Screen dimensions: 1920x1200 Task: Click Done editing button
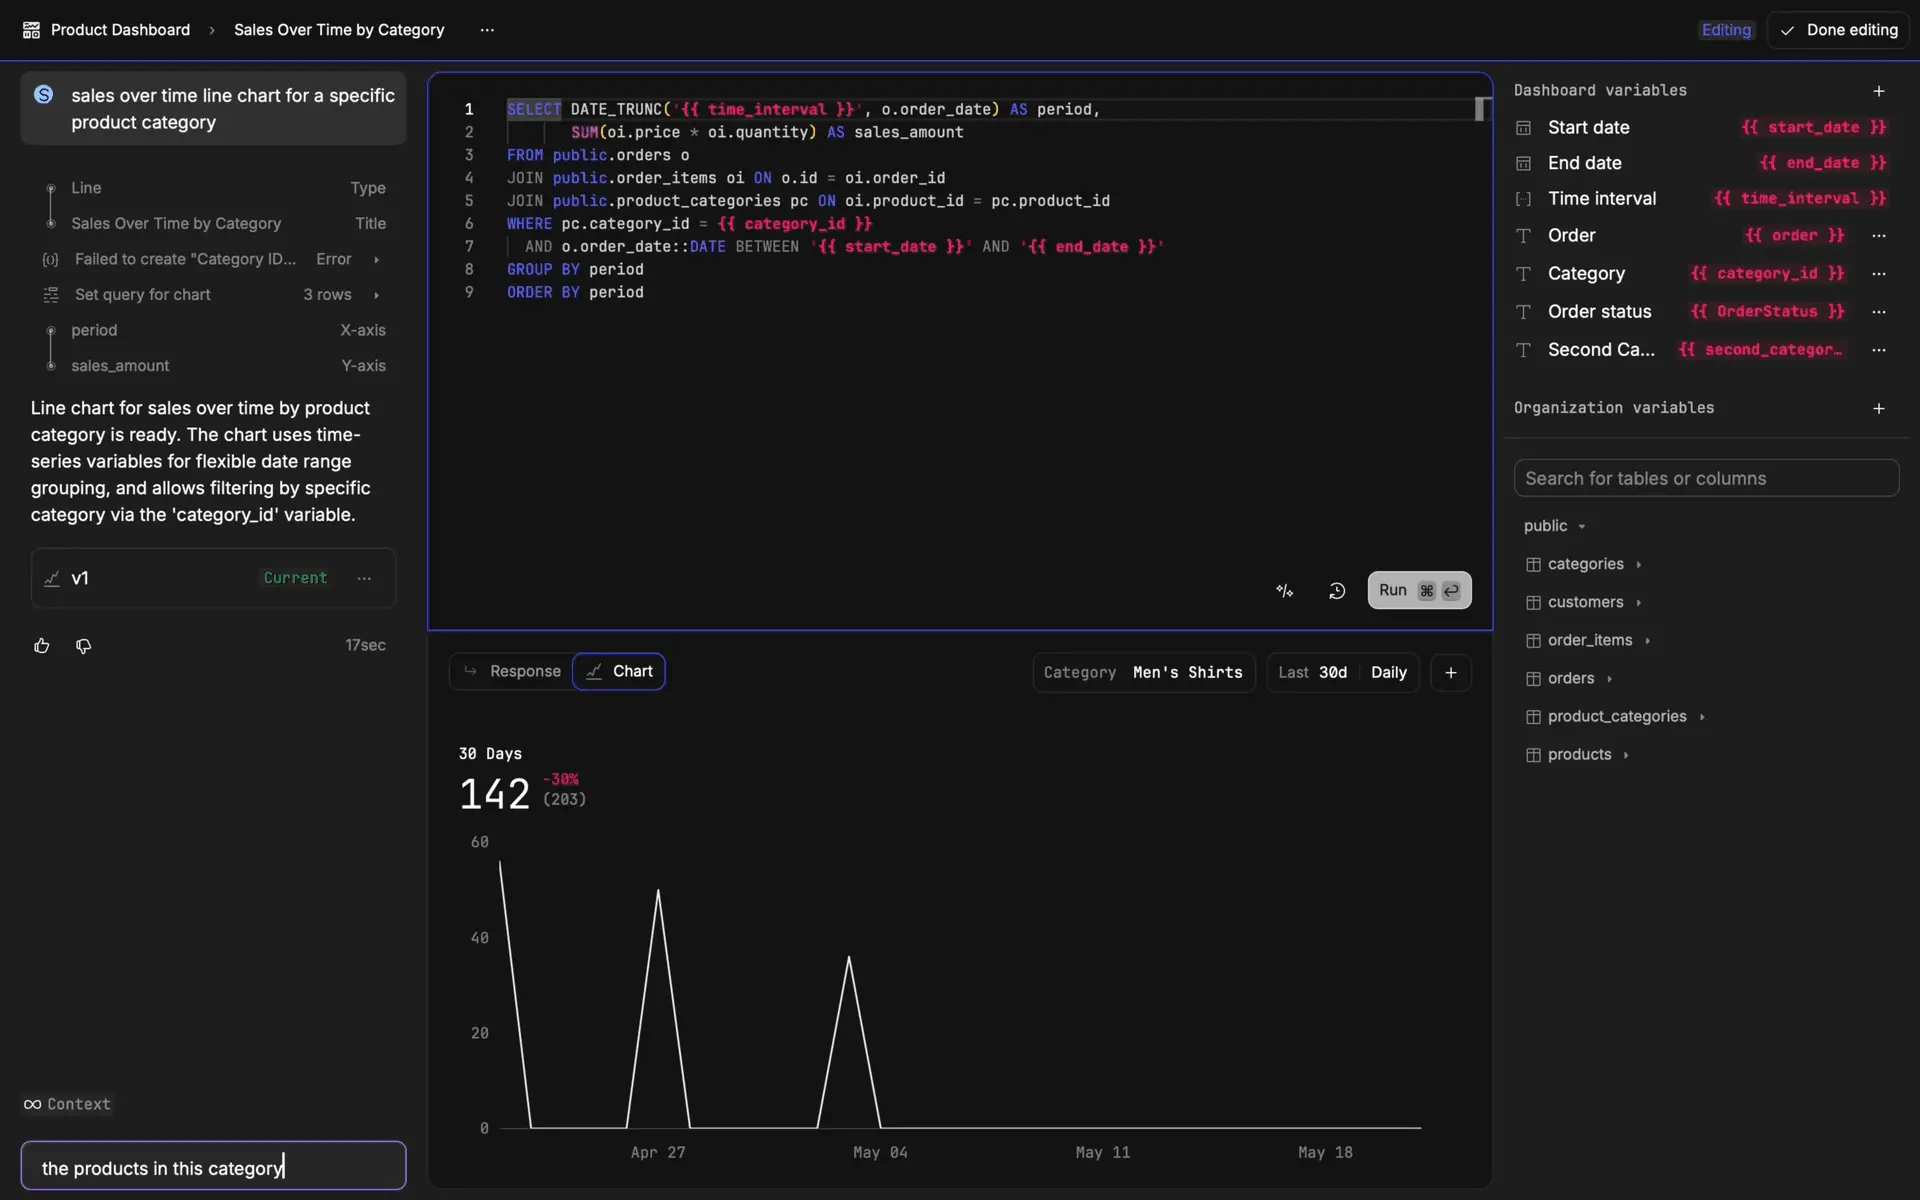[x=1839, y=30]
